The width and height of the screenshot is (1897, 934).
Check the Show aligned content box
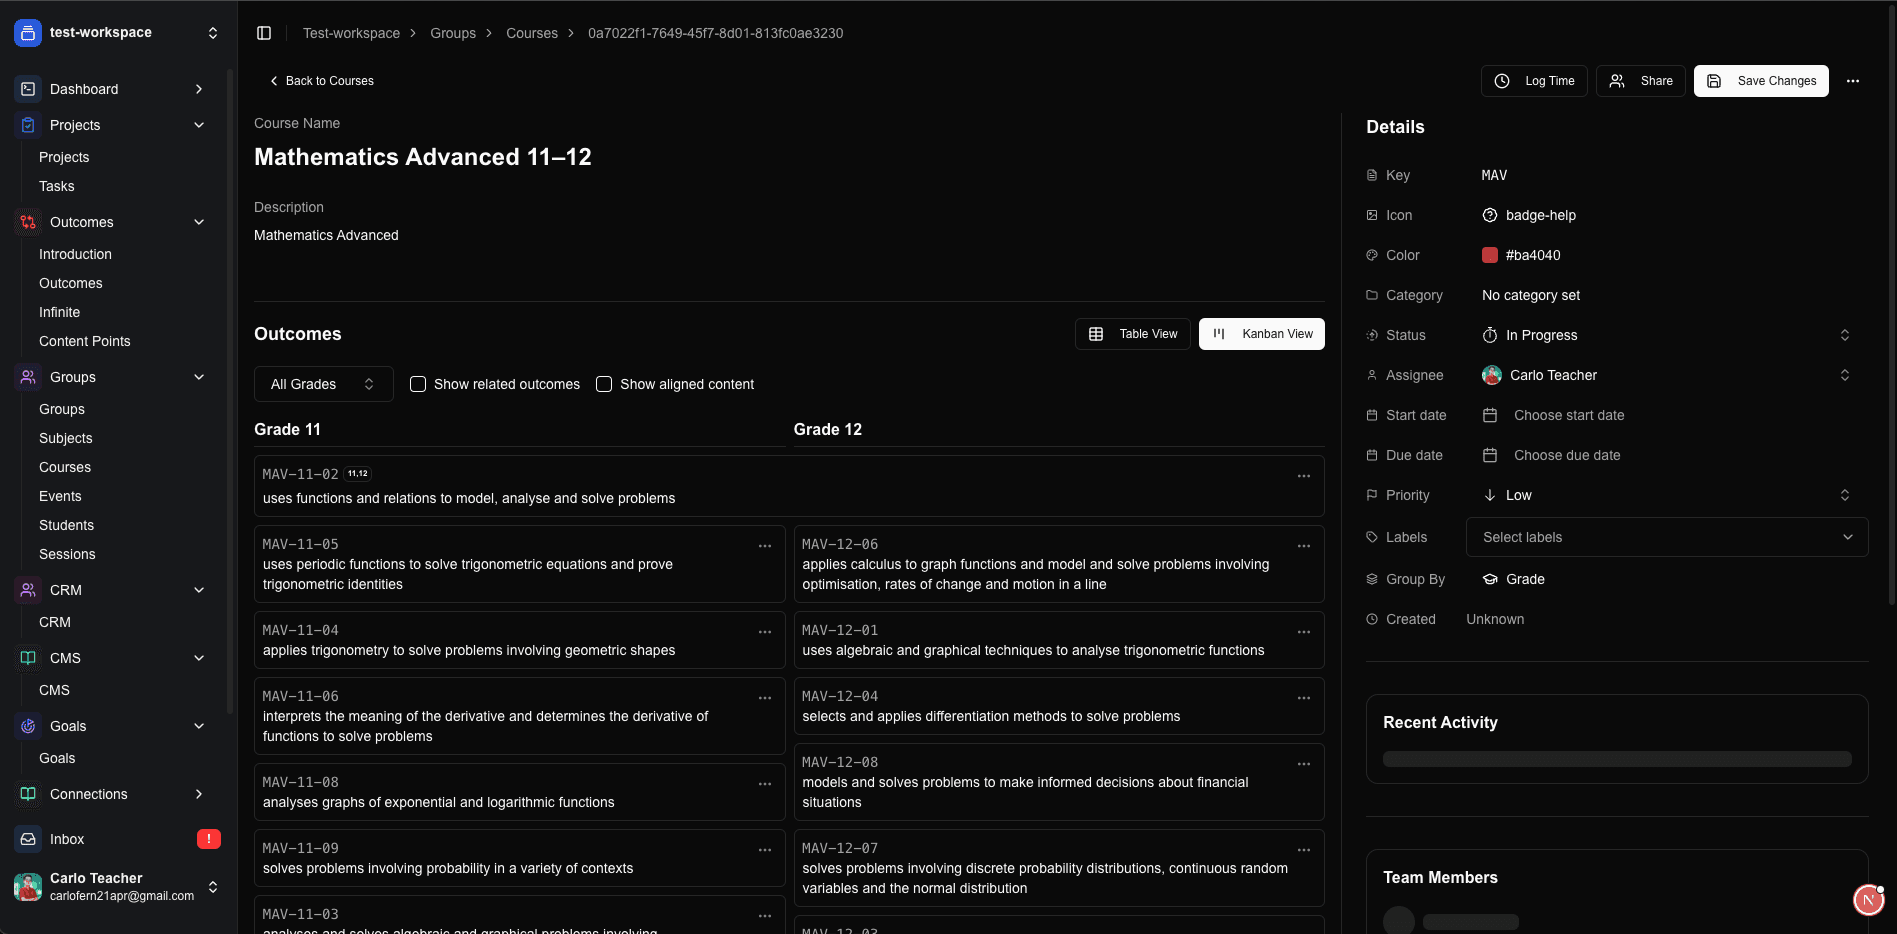coord(604,384)
